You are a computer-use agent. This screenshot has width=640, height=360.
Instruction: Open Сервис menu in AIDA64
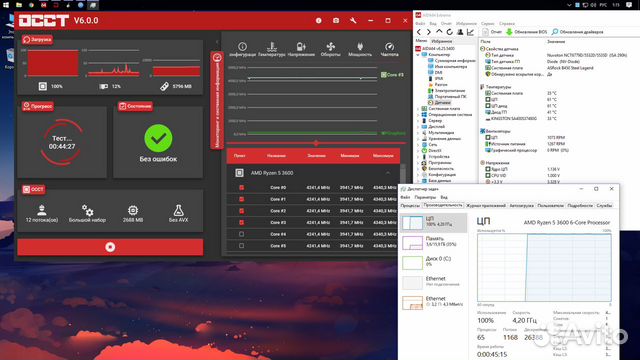pyautogui.click(x=487, y=24)
